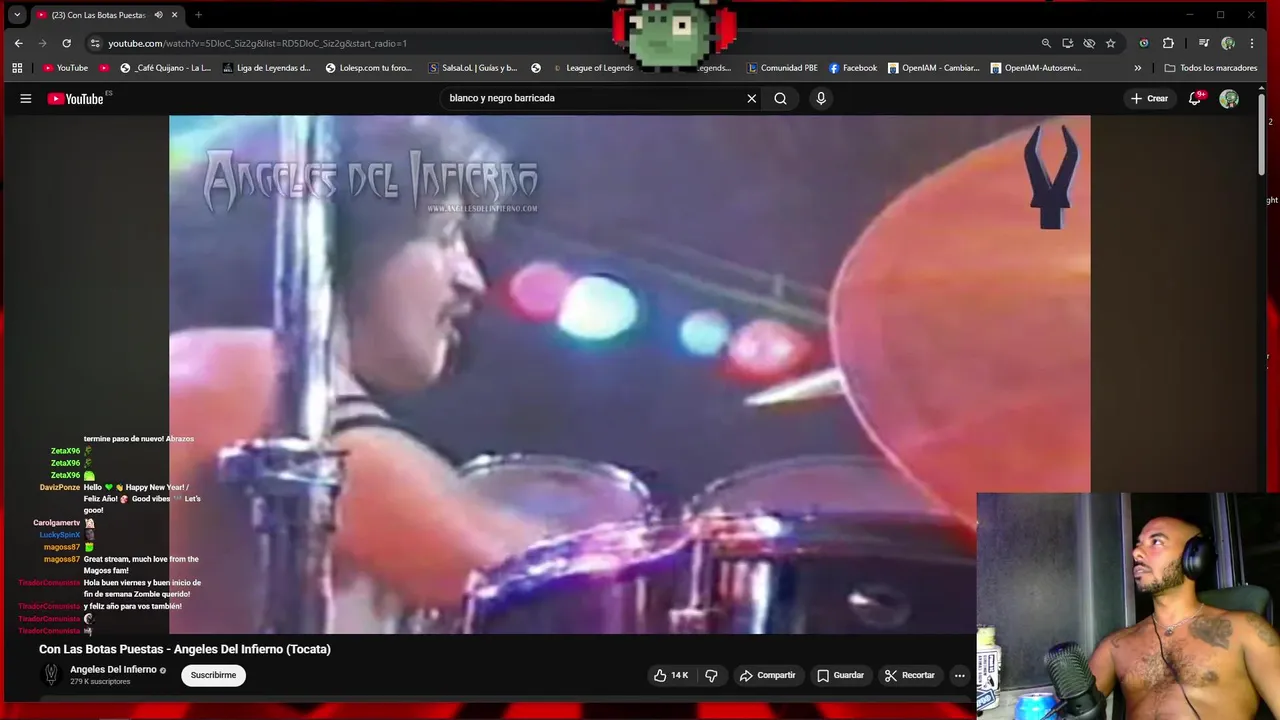The image size is (1280, 720).
Task: Expand hidden bookmarks chevron
Action: pos(1137,68)
